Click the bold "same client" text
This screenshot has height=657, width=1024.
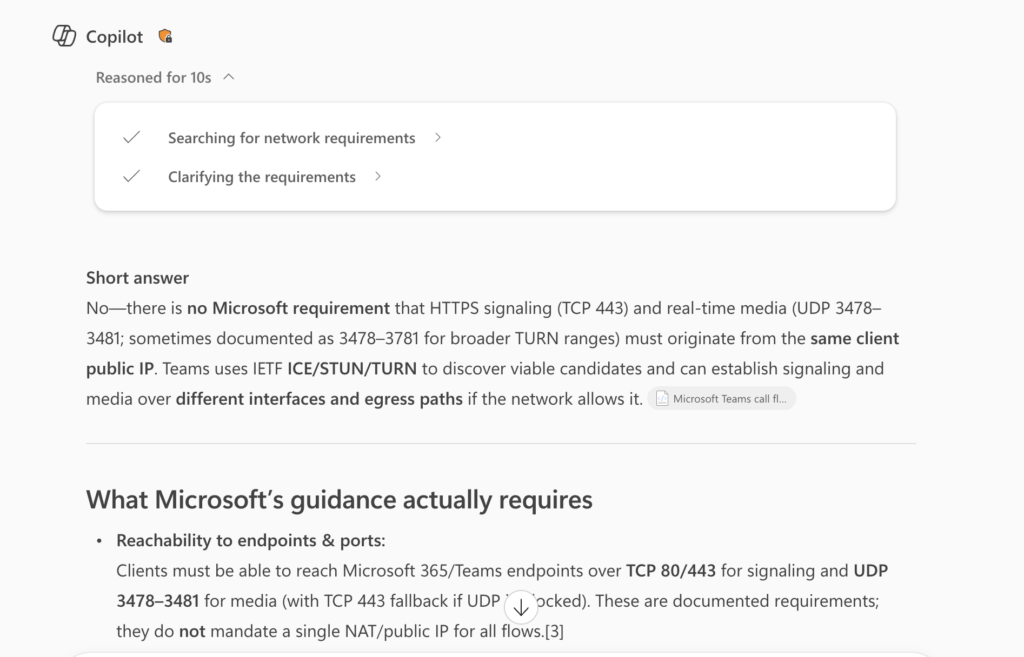click(x=854, y=338)
